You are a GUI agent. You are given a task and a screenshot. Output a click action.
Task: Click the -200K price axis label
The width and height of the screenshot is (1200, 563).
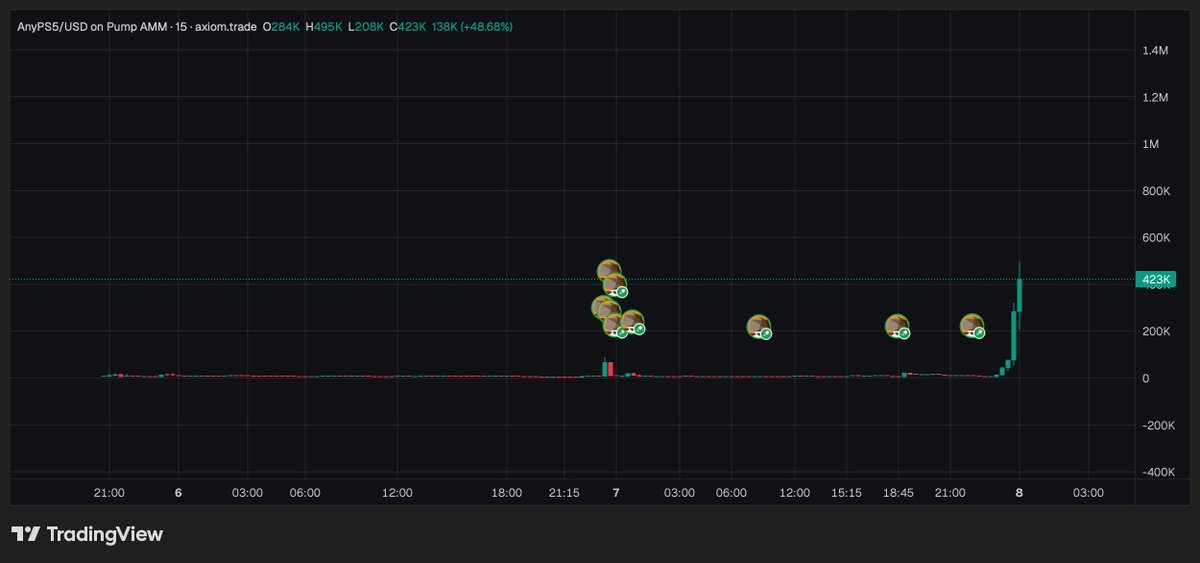click(1156, 426)
